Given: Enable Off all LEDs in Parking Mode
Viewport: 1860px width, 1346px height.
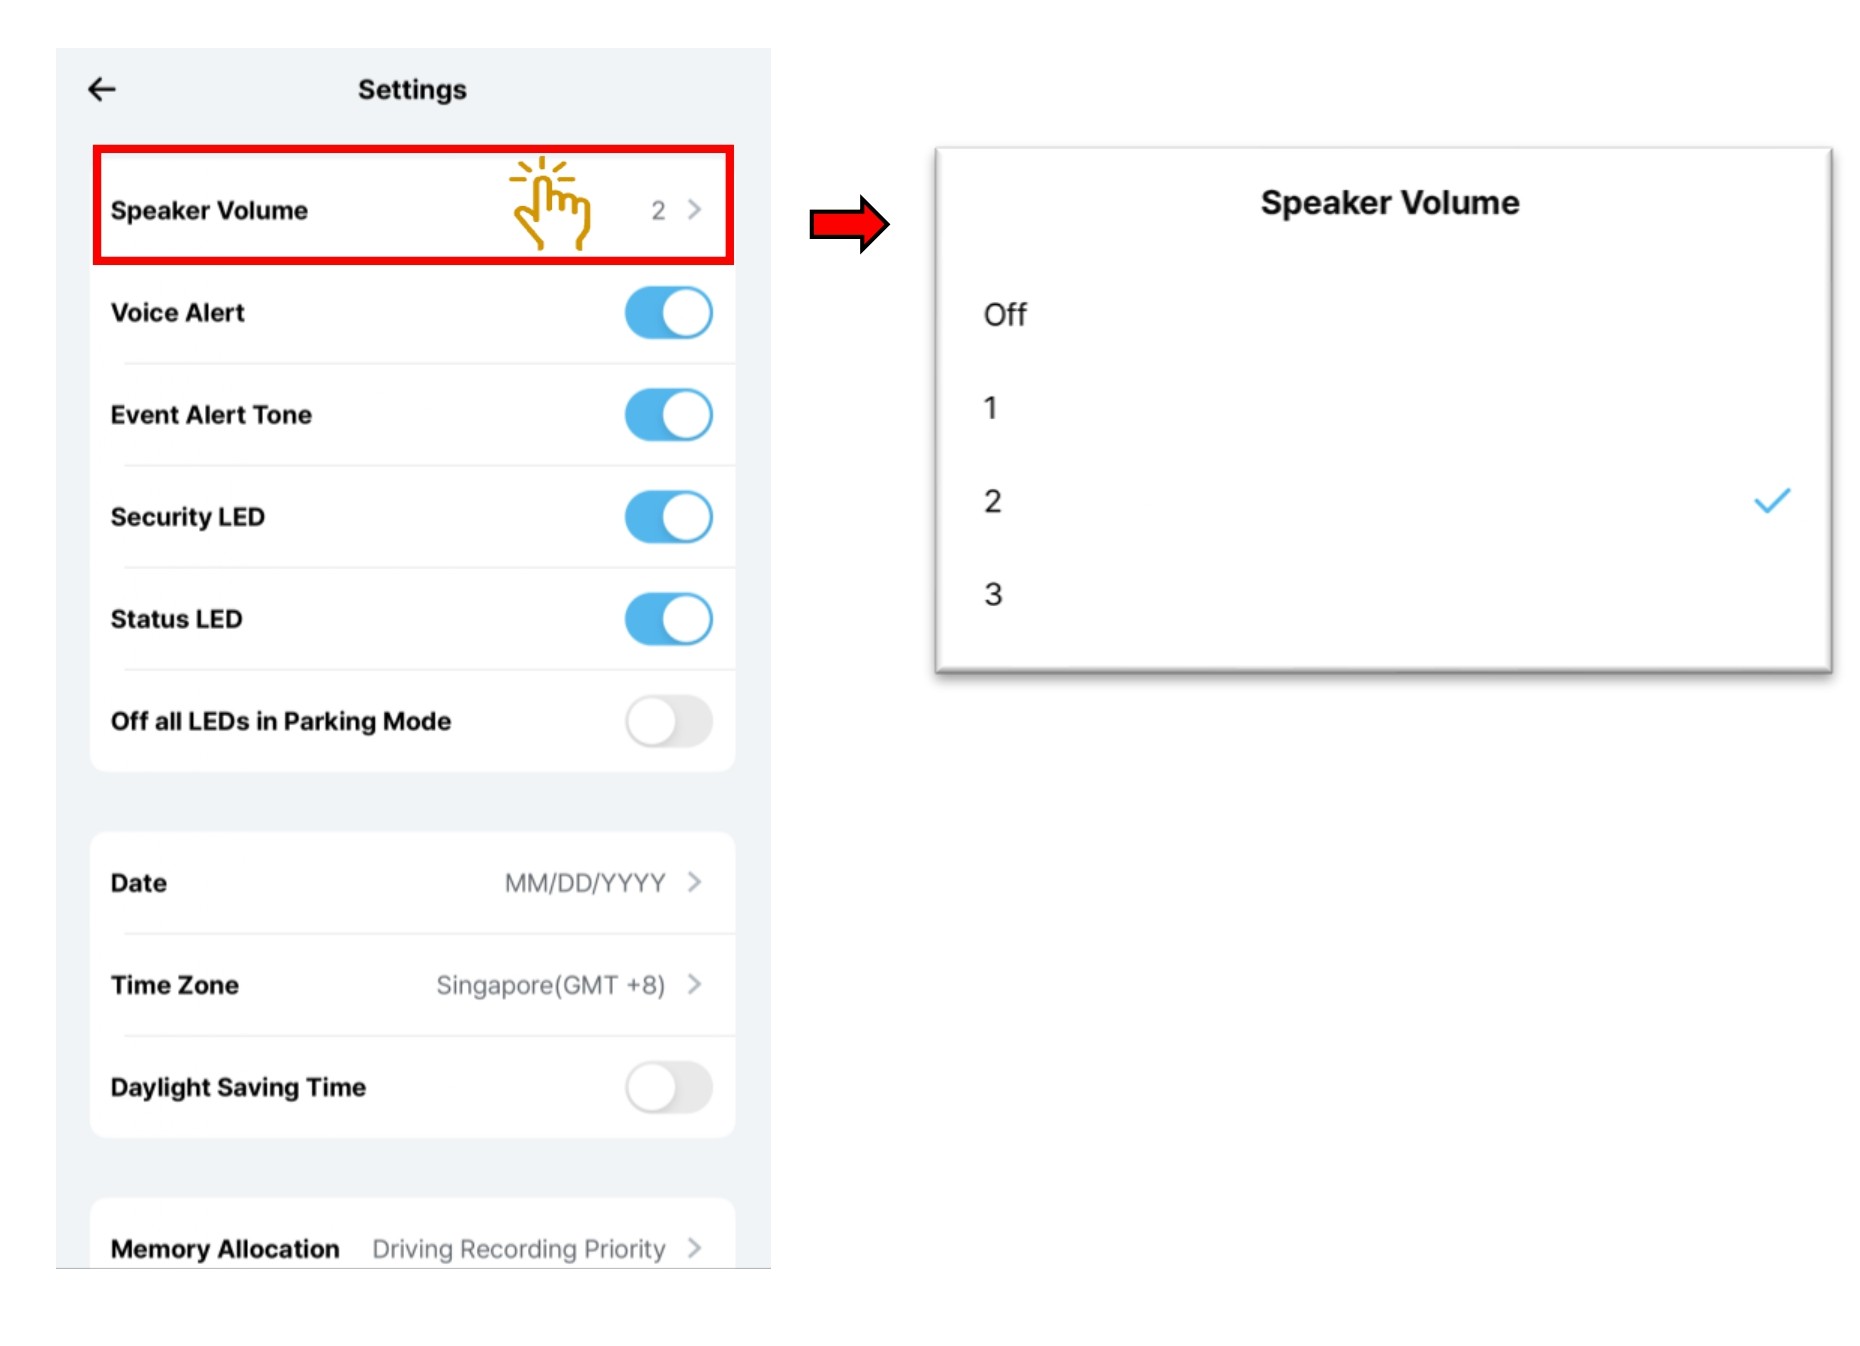Looking at the screenshot, I should [668, 721].
